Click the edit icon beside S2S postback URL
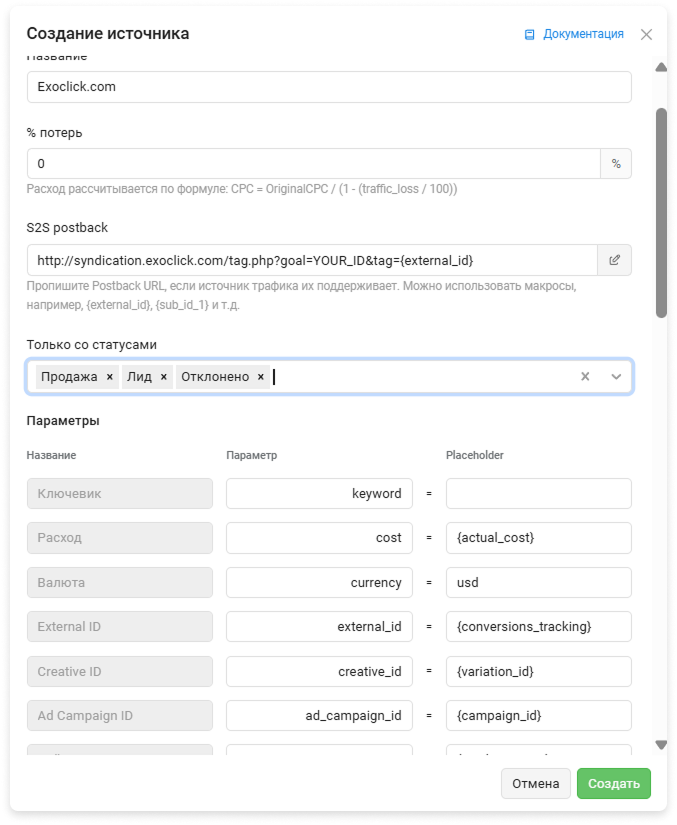Screen dimensions: 677x825 (614, 260)
